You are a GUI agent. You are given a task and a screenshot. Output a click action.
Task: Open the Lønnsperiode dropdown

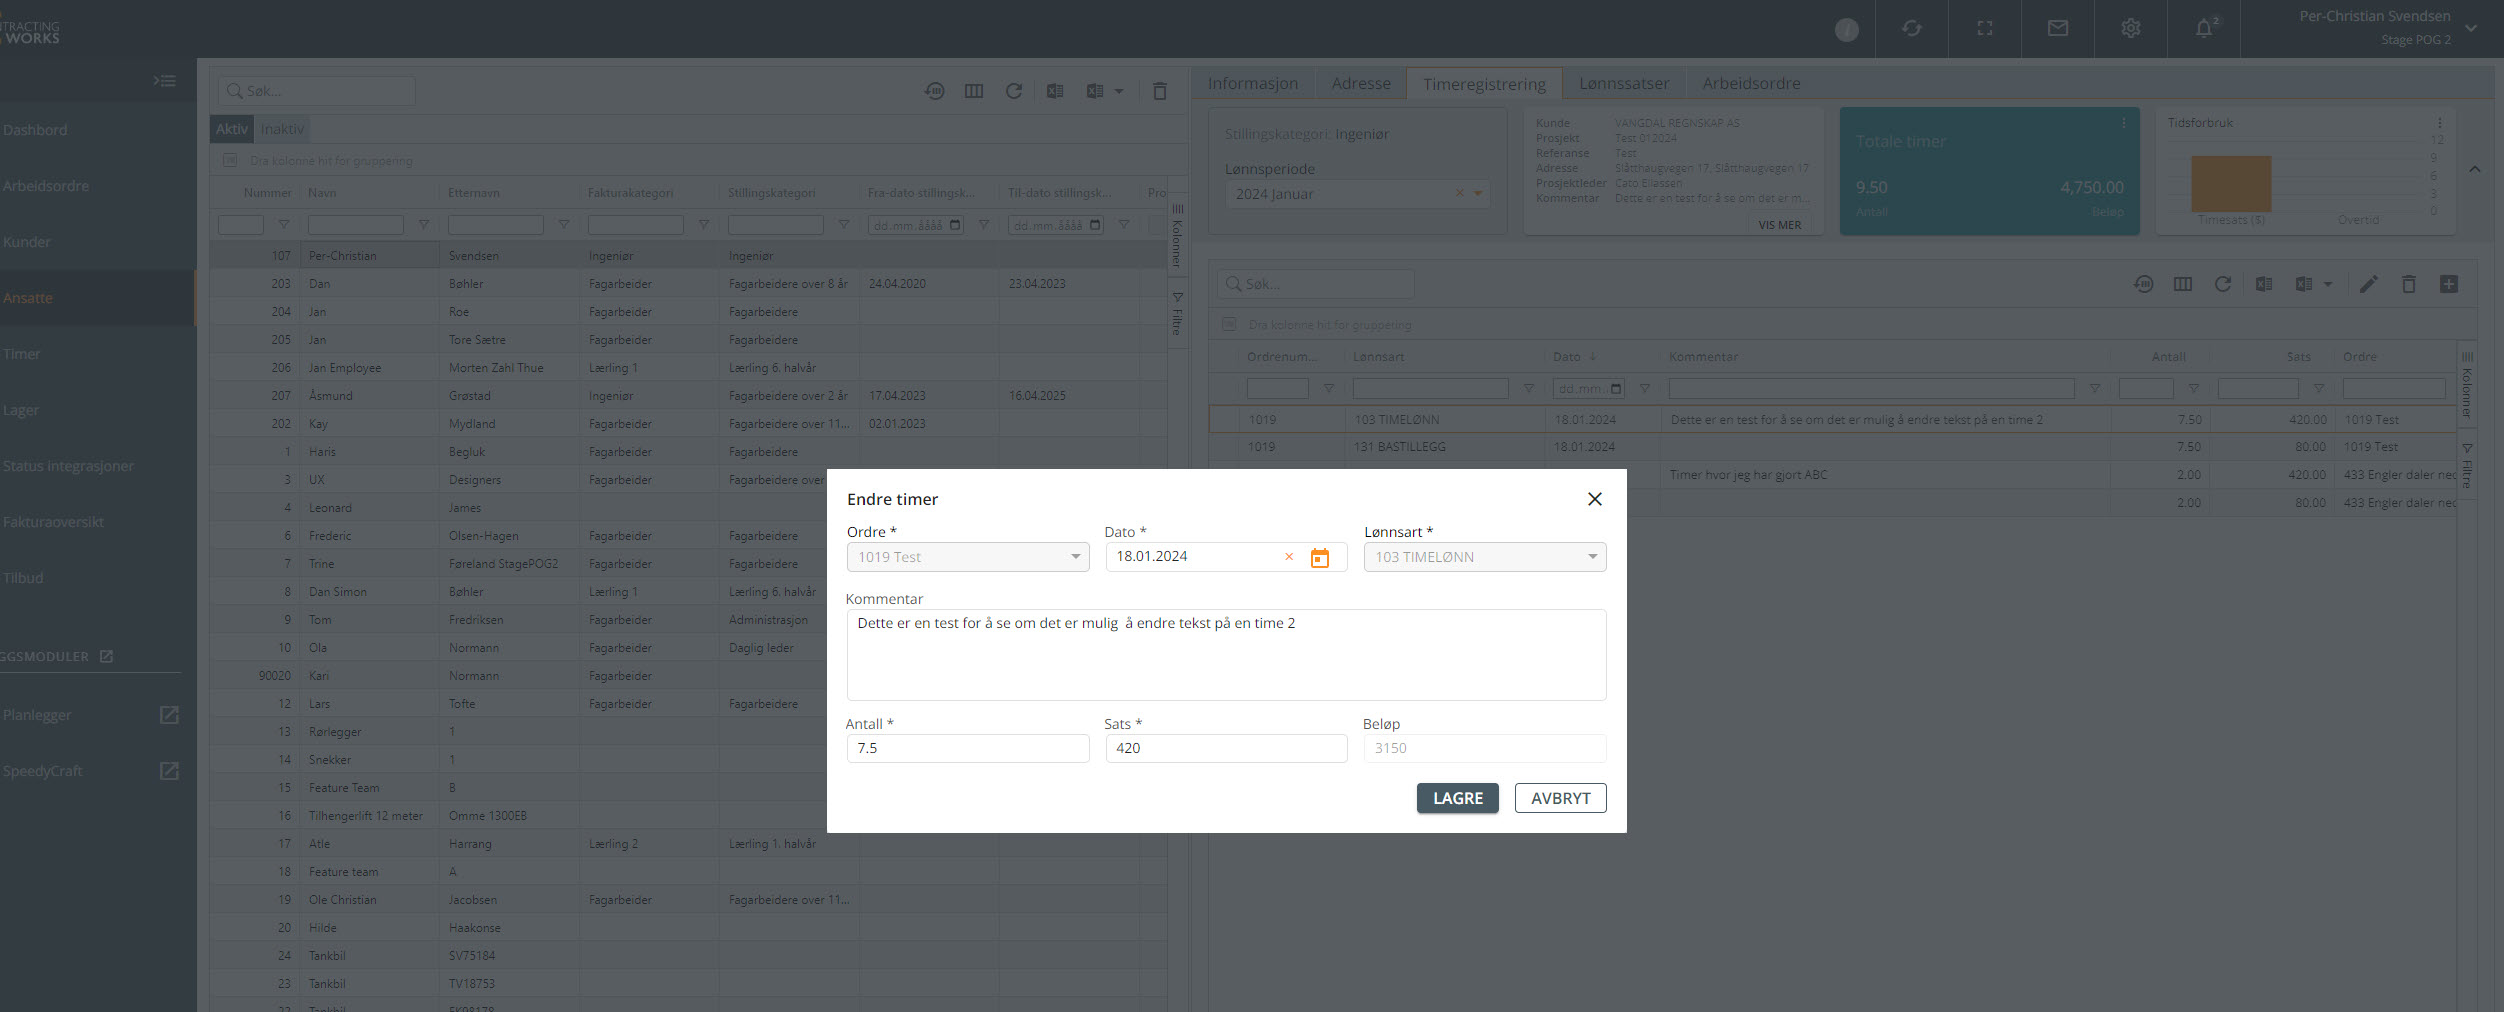pyautogui.click(x=1478, y=194)
